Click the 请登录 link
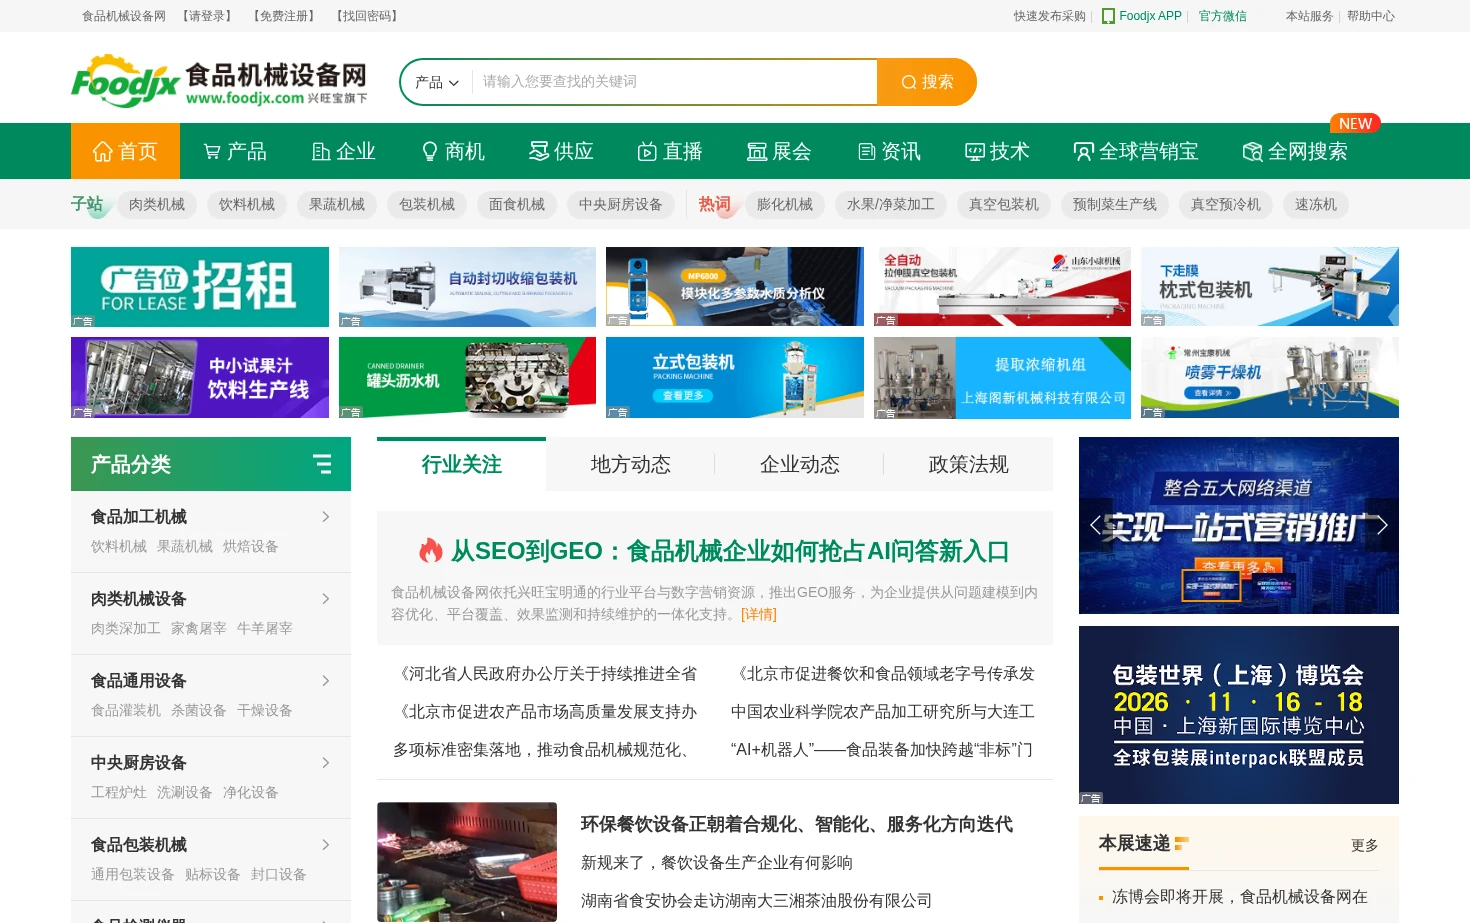Viewport: 1470px width, 923px height. click(207, 16)
